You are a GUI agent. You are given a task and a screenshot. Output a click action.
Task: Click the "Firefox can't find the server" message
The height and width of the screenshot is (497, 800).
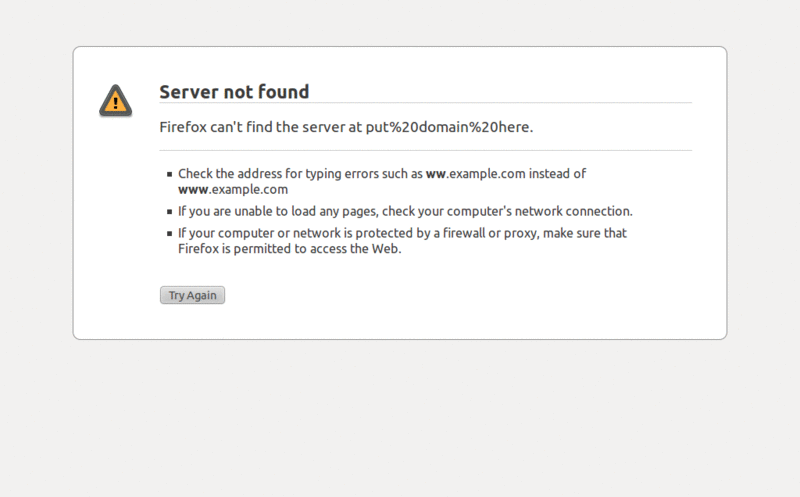[346, 127]
